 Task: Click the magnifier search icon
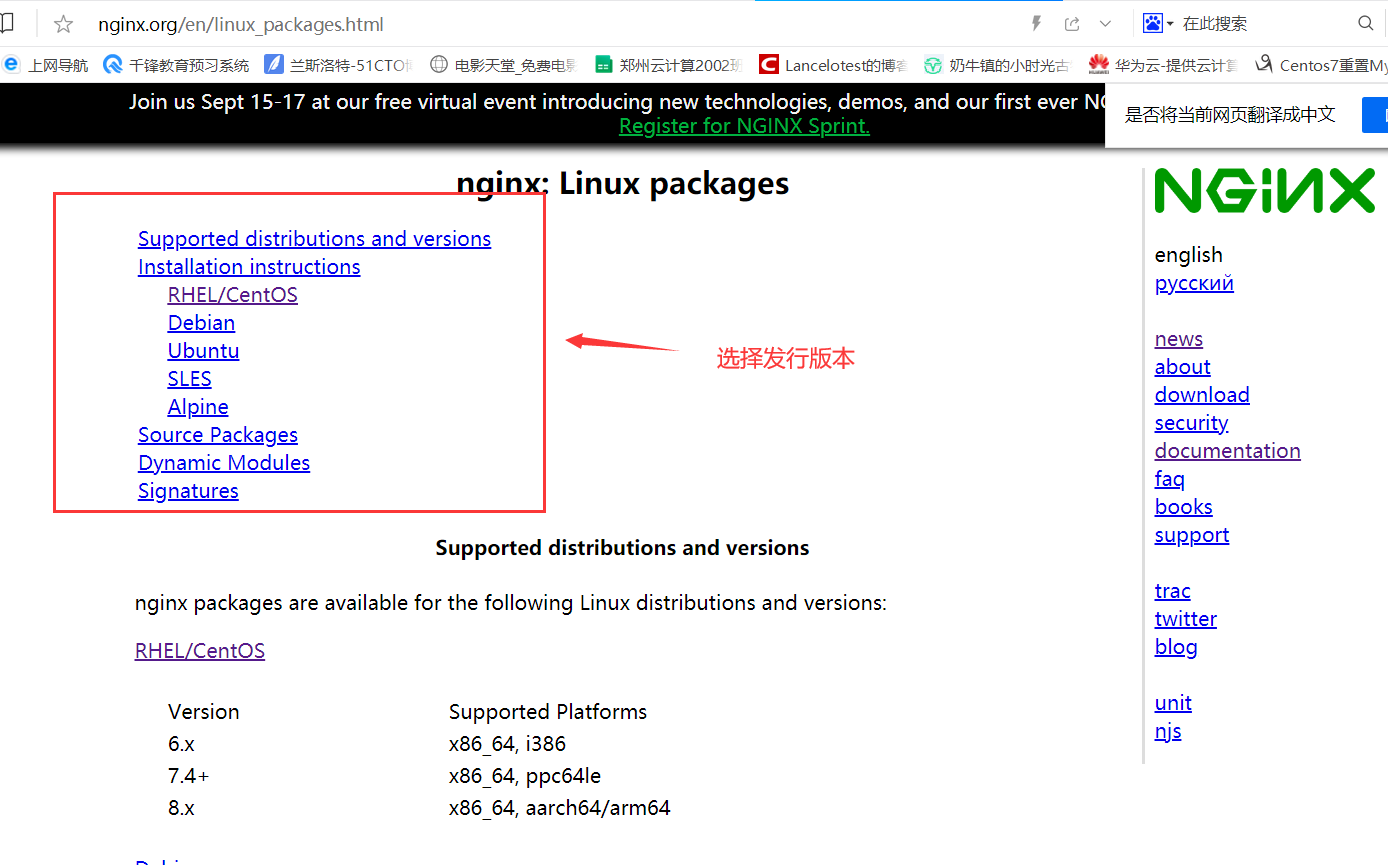1366,23
